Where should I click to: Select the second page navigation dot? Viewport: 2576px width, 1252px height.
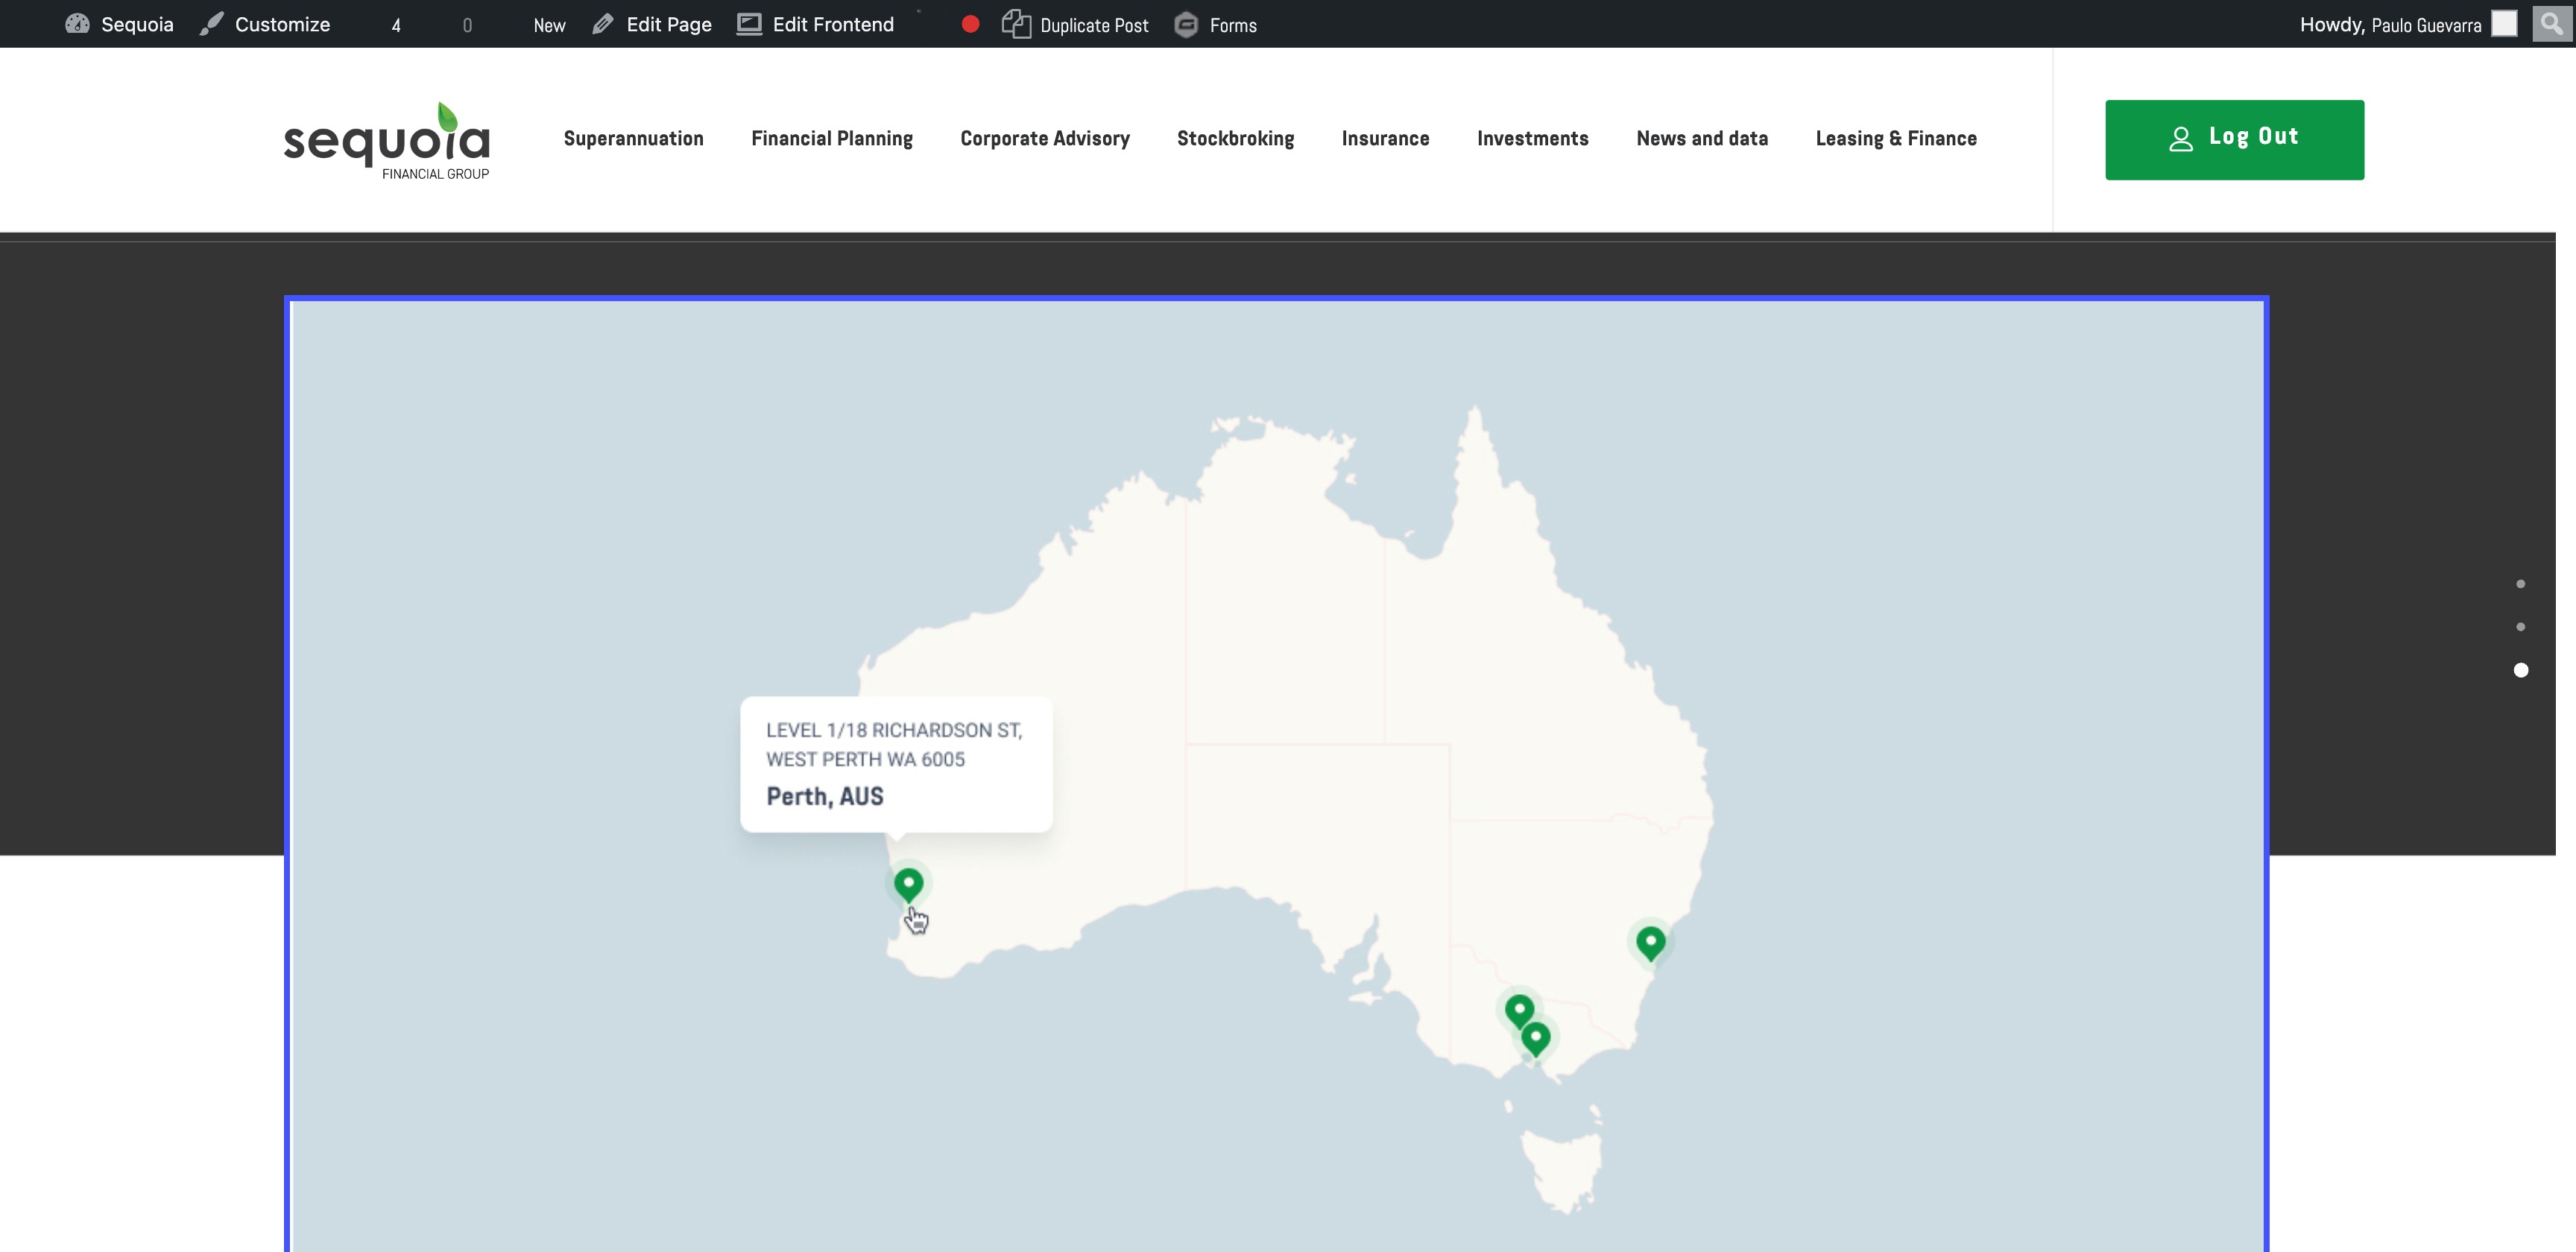2521,627
